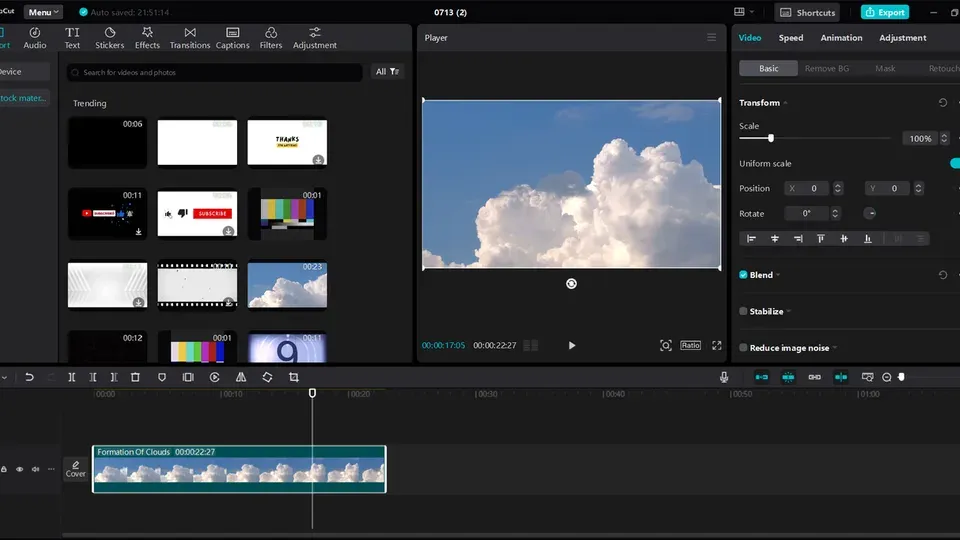Click the Undo arrow in timeline toolbar
The width and height of the screenshot is (960, 540).
(x=29, y=377)
